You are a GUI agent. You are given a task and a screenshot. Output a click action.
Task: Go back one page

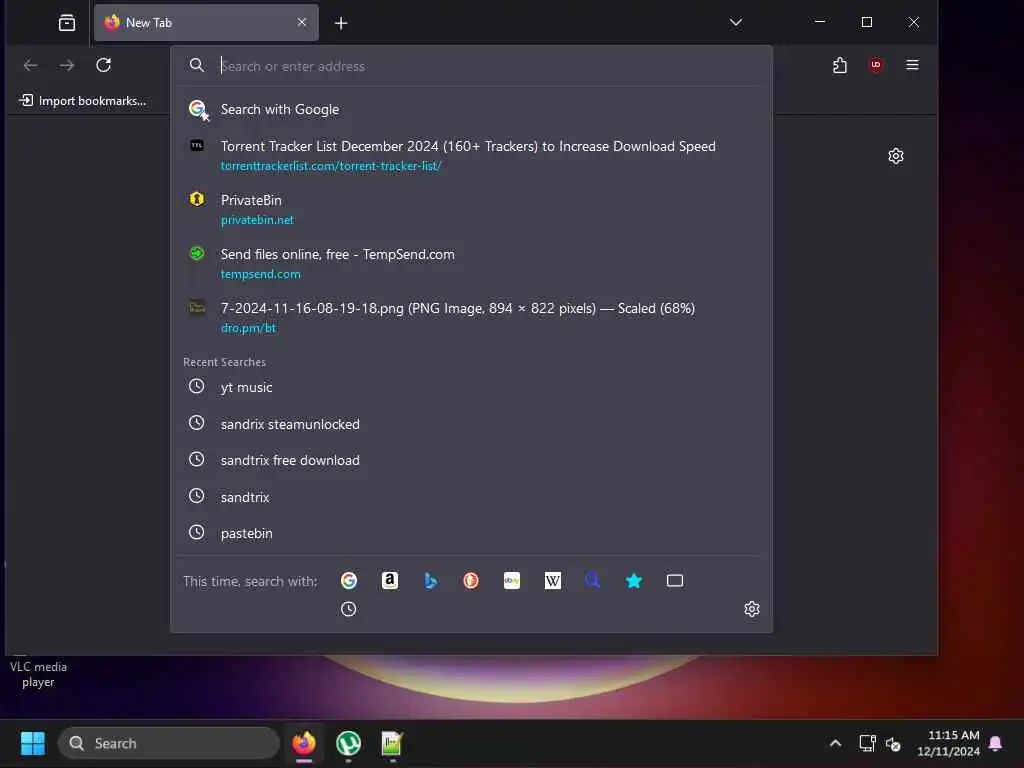(x=31, y=65)
